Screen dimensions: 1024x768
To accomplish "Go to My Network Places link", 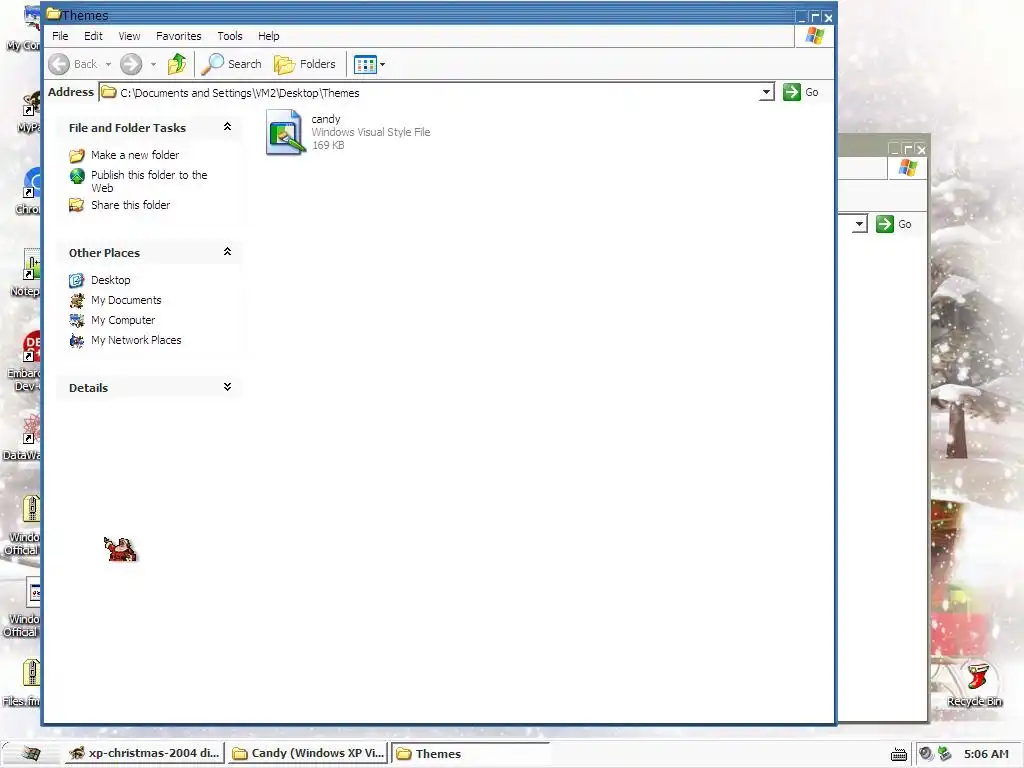I will 136,340.
